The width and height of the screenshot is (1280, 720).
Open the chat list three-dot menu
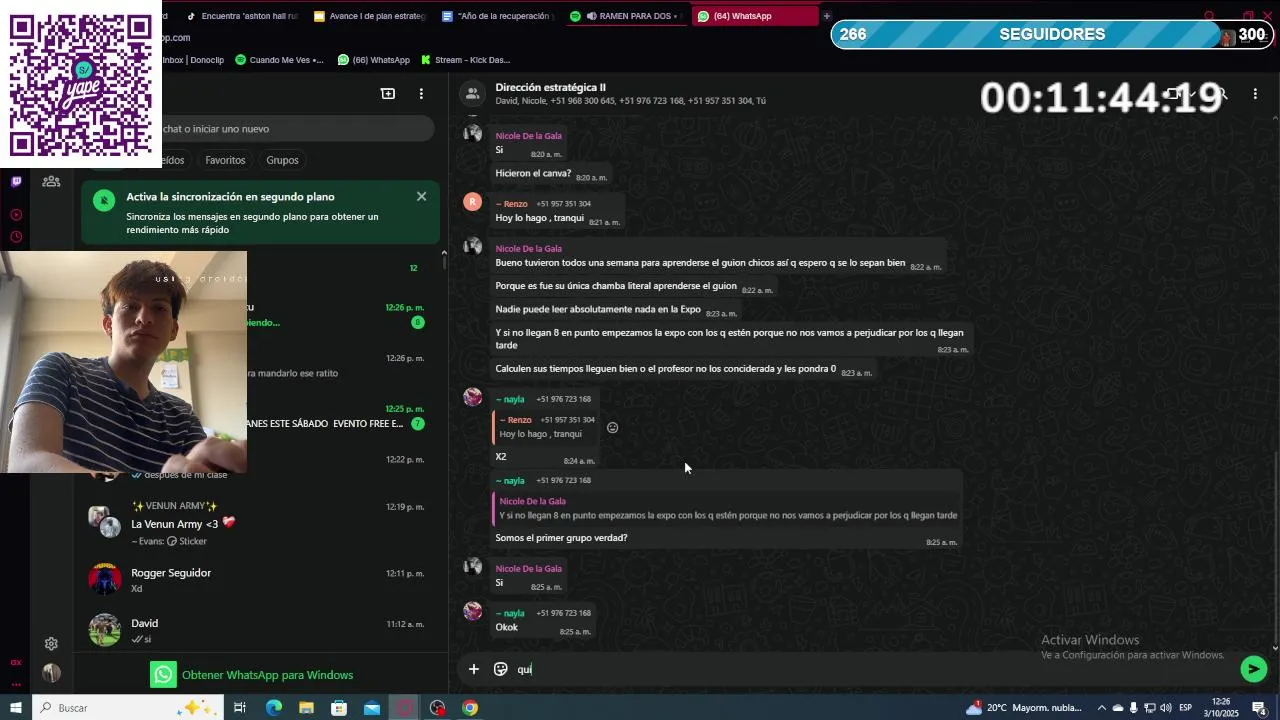click(x=421, y=94)
